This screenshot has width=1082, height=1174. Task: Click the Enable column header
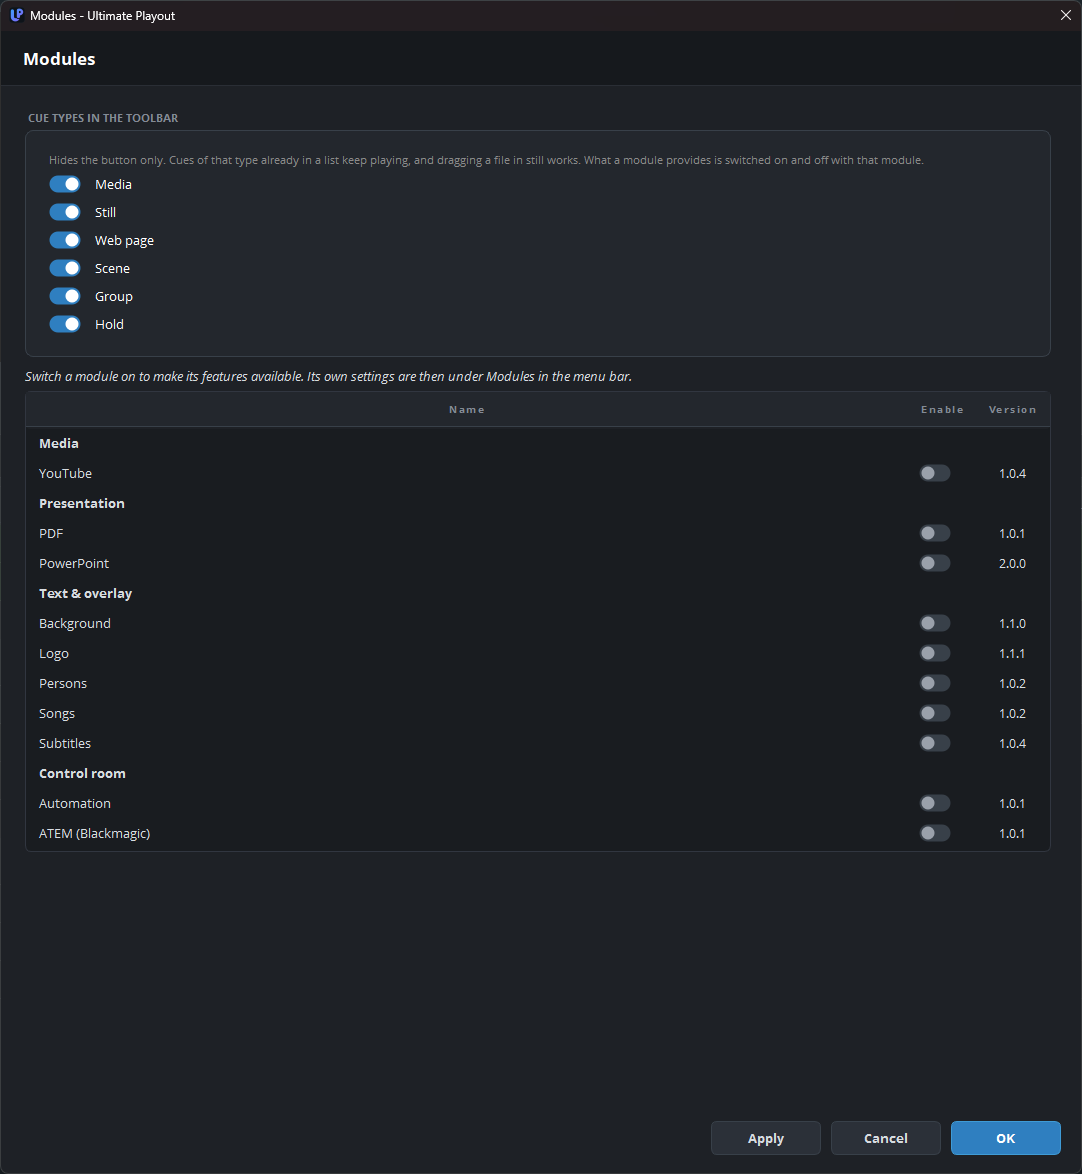pyautogui.click(x=942, y=410)
